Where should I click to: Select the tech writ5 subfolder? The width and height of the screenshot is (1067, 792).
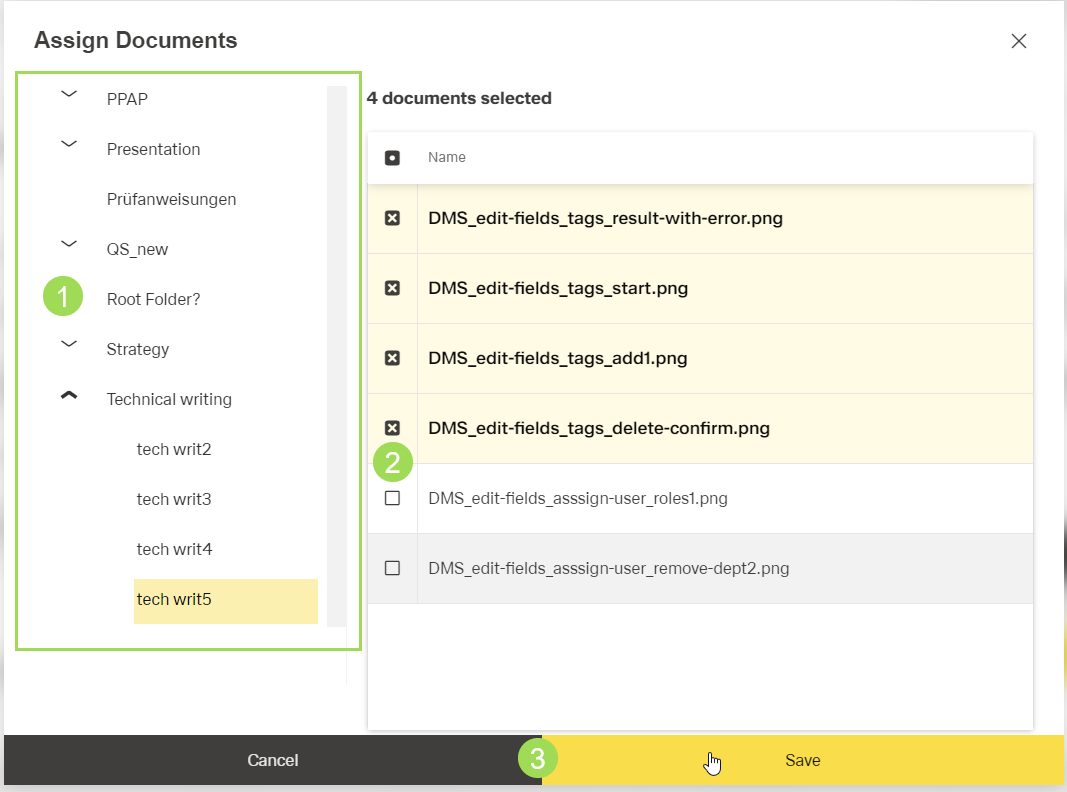coord(174,600)
